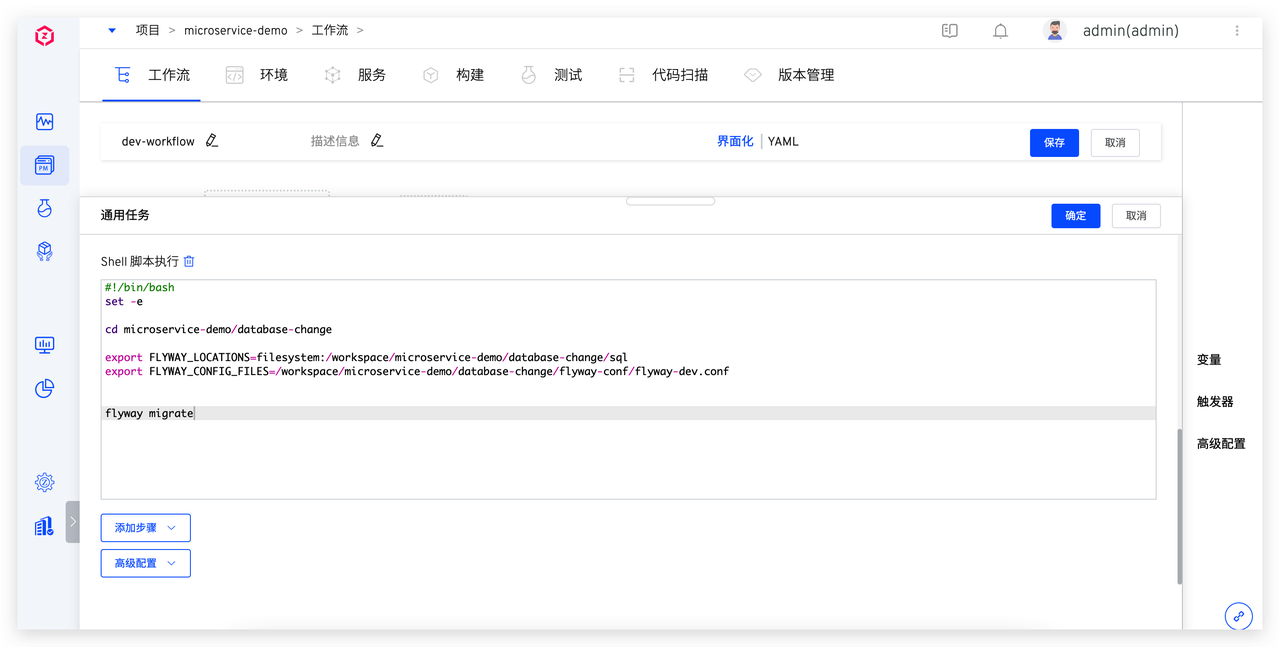
Task: Click the 保存 button
Action: (x=1054, y=143)
